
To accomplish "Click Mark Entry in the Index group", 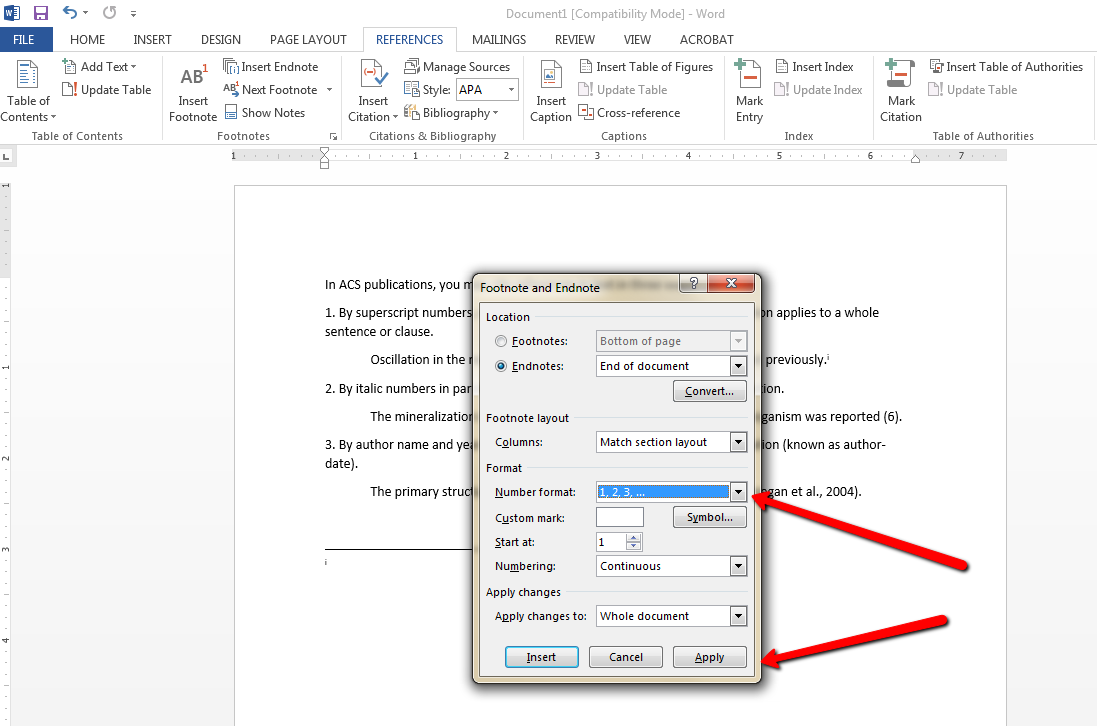I will [748, 88].
